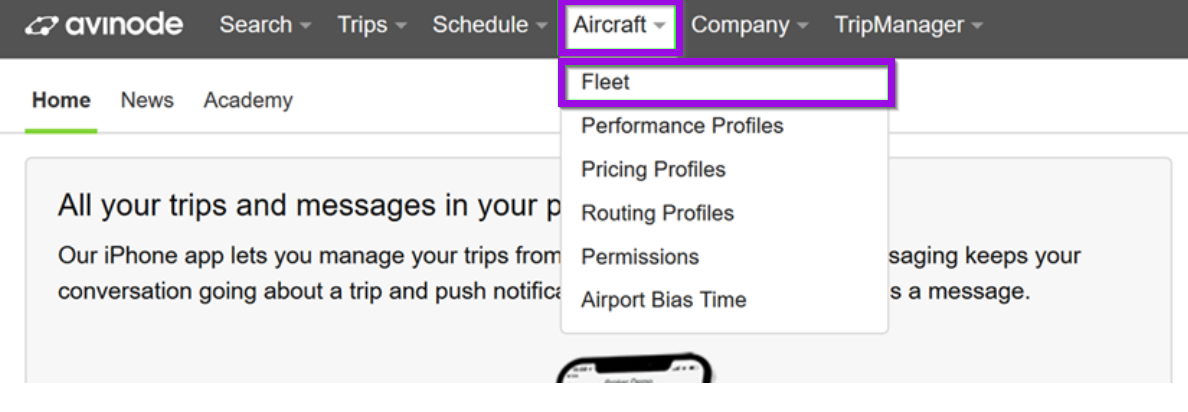
Task: Expand the Trips menu
Action: 372,25
